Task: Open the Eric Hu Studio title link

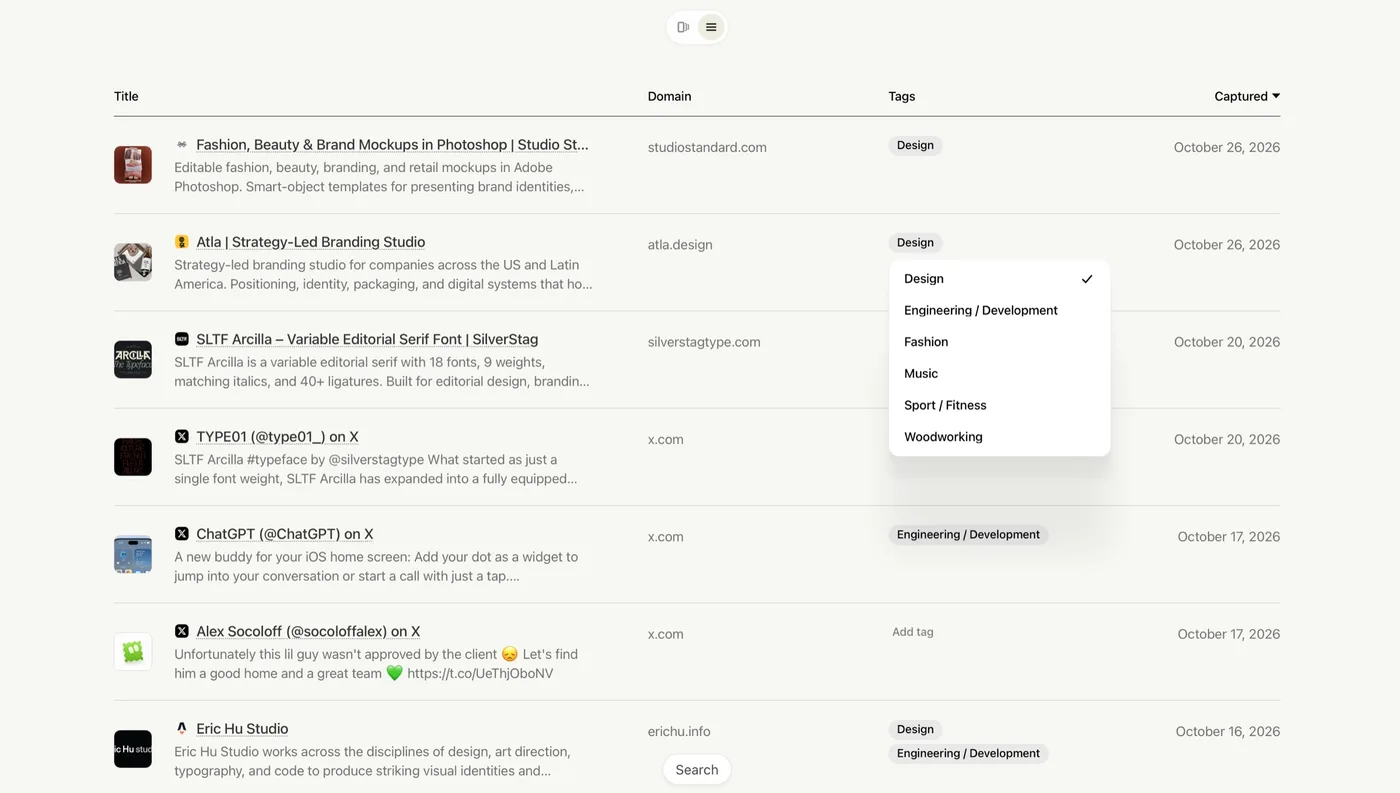Action: tap(242, 729)
